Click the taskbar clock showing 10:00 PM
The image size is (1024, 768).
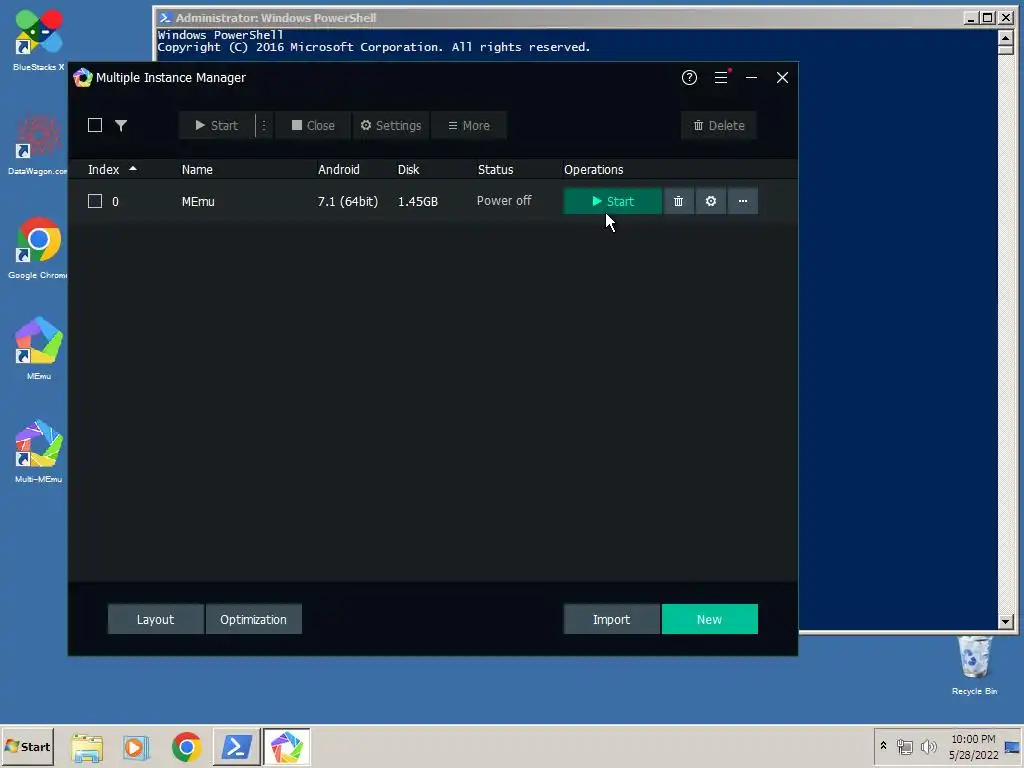[x=973, y=739]
